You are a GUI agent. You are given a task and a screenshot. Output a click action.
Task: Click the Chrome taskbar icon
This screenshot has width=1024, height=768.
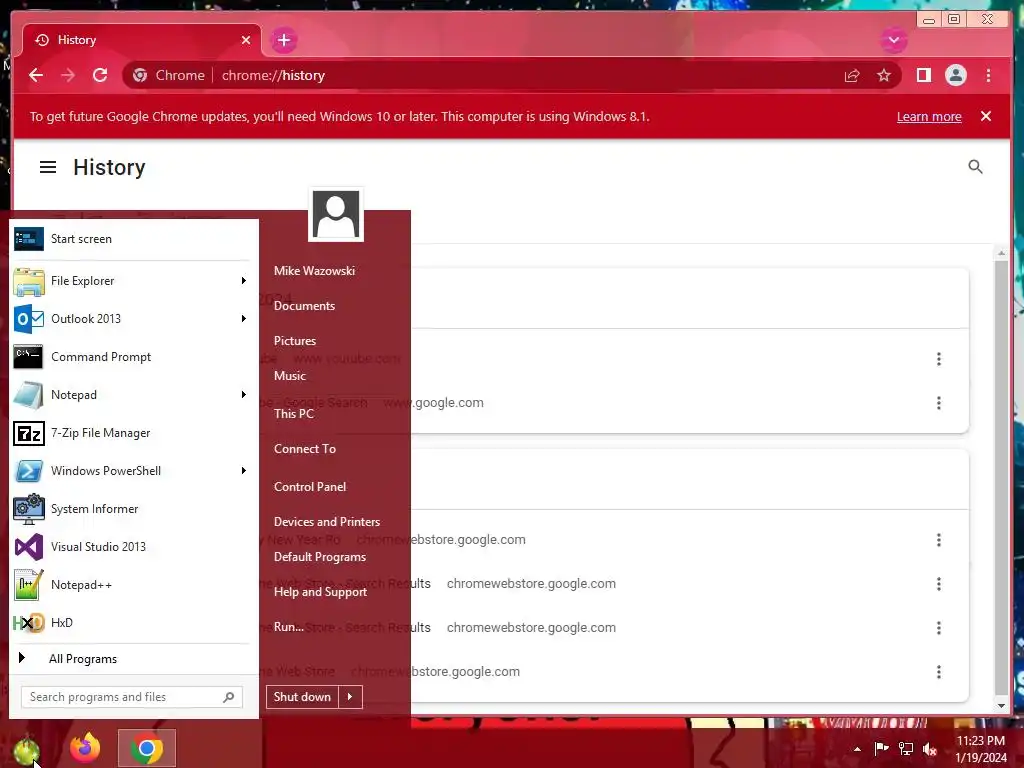coord(146,748)
